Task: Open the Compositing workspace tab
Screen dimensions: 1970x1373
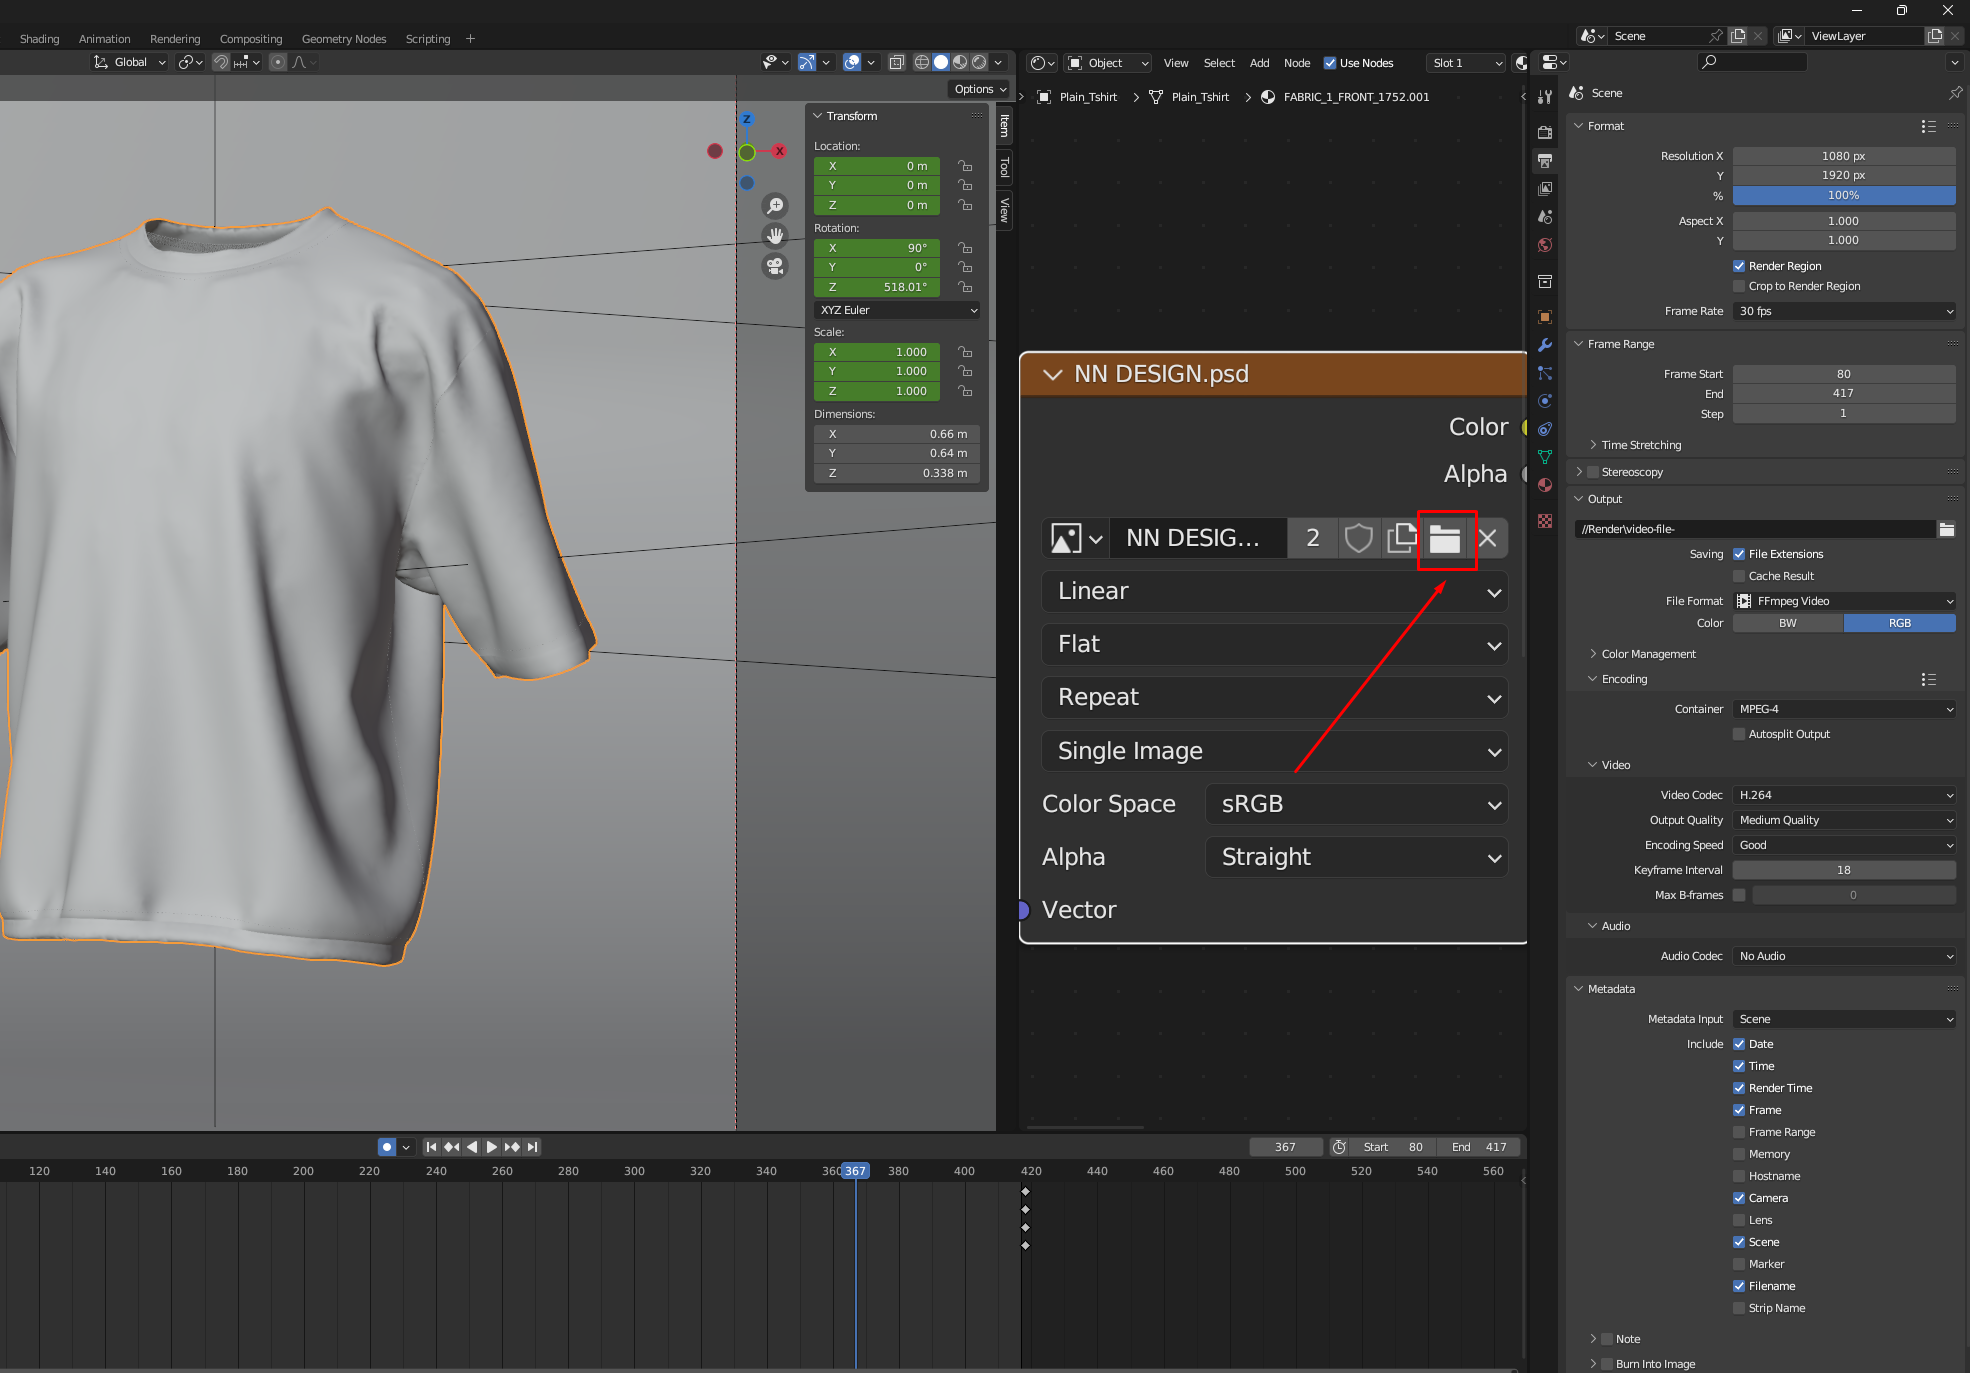Action: tap(251, 39)
